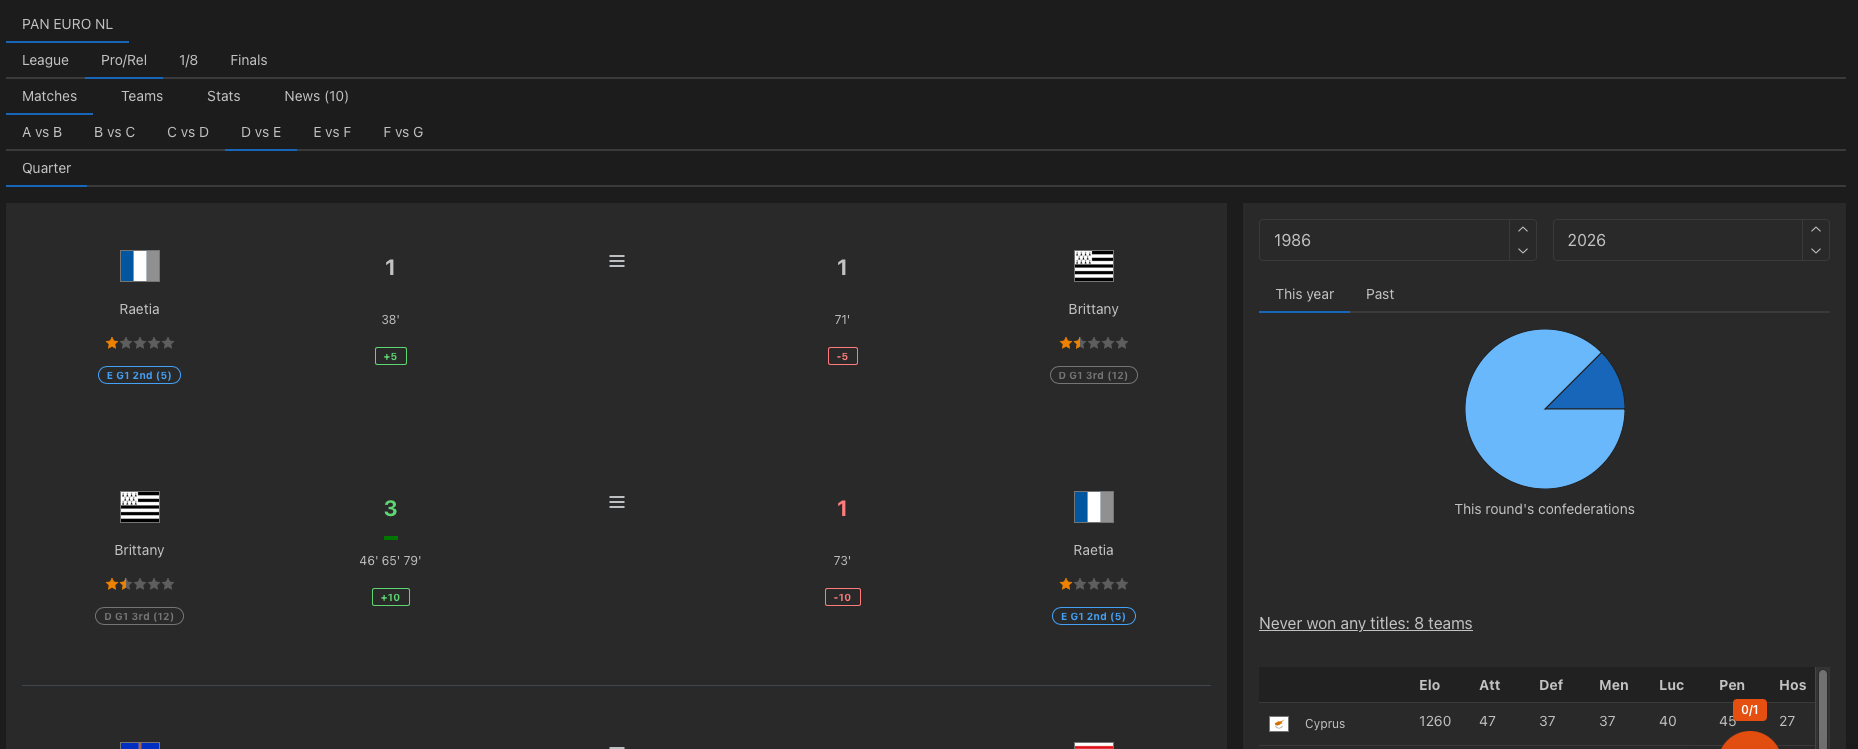The height and width of the screenshot is (749, 1858).
Task: Open the PAN EURO NL tab
Action: click(68, 24)
